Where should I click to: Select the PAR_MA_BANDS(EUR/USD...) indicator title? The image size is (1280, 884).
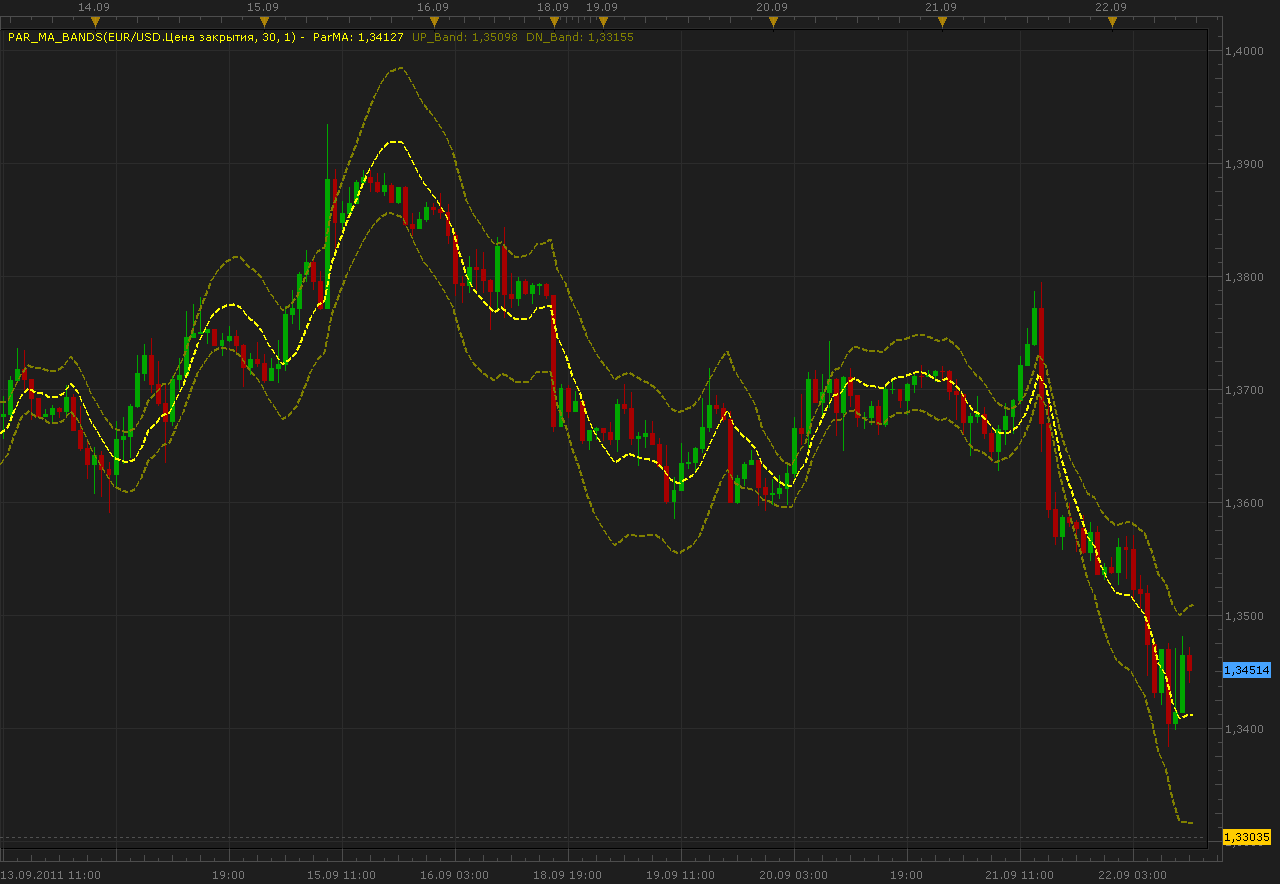click(155, 37)
